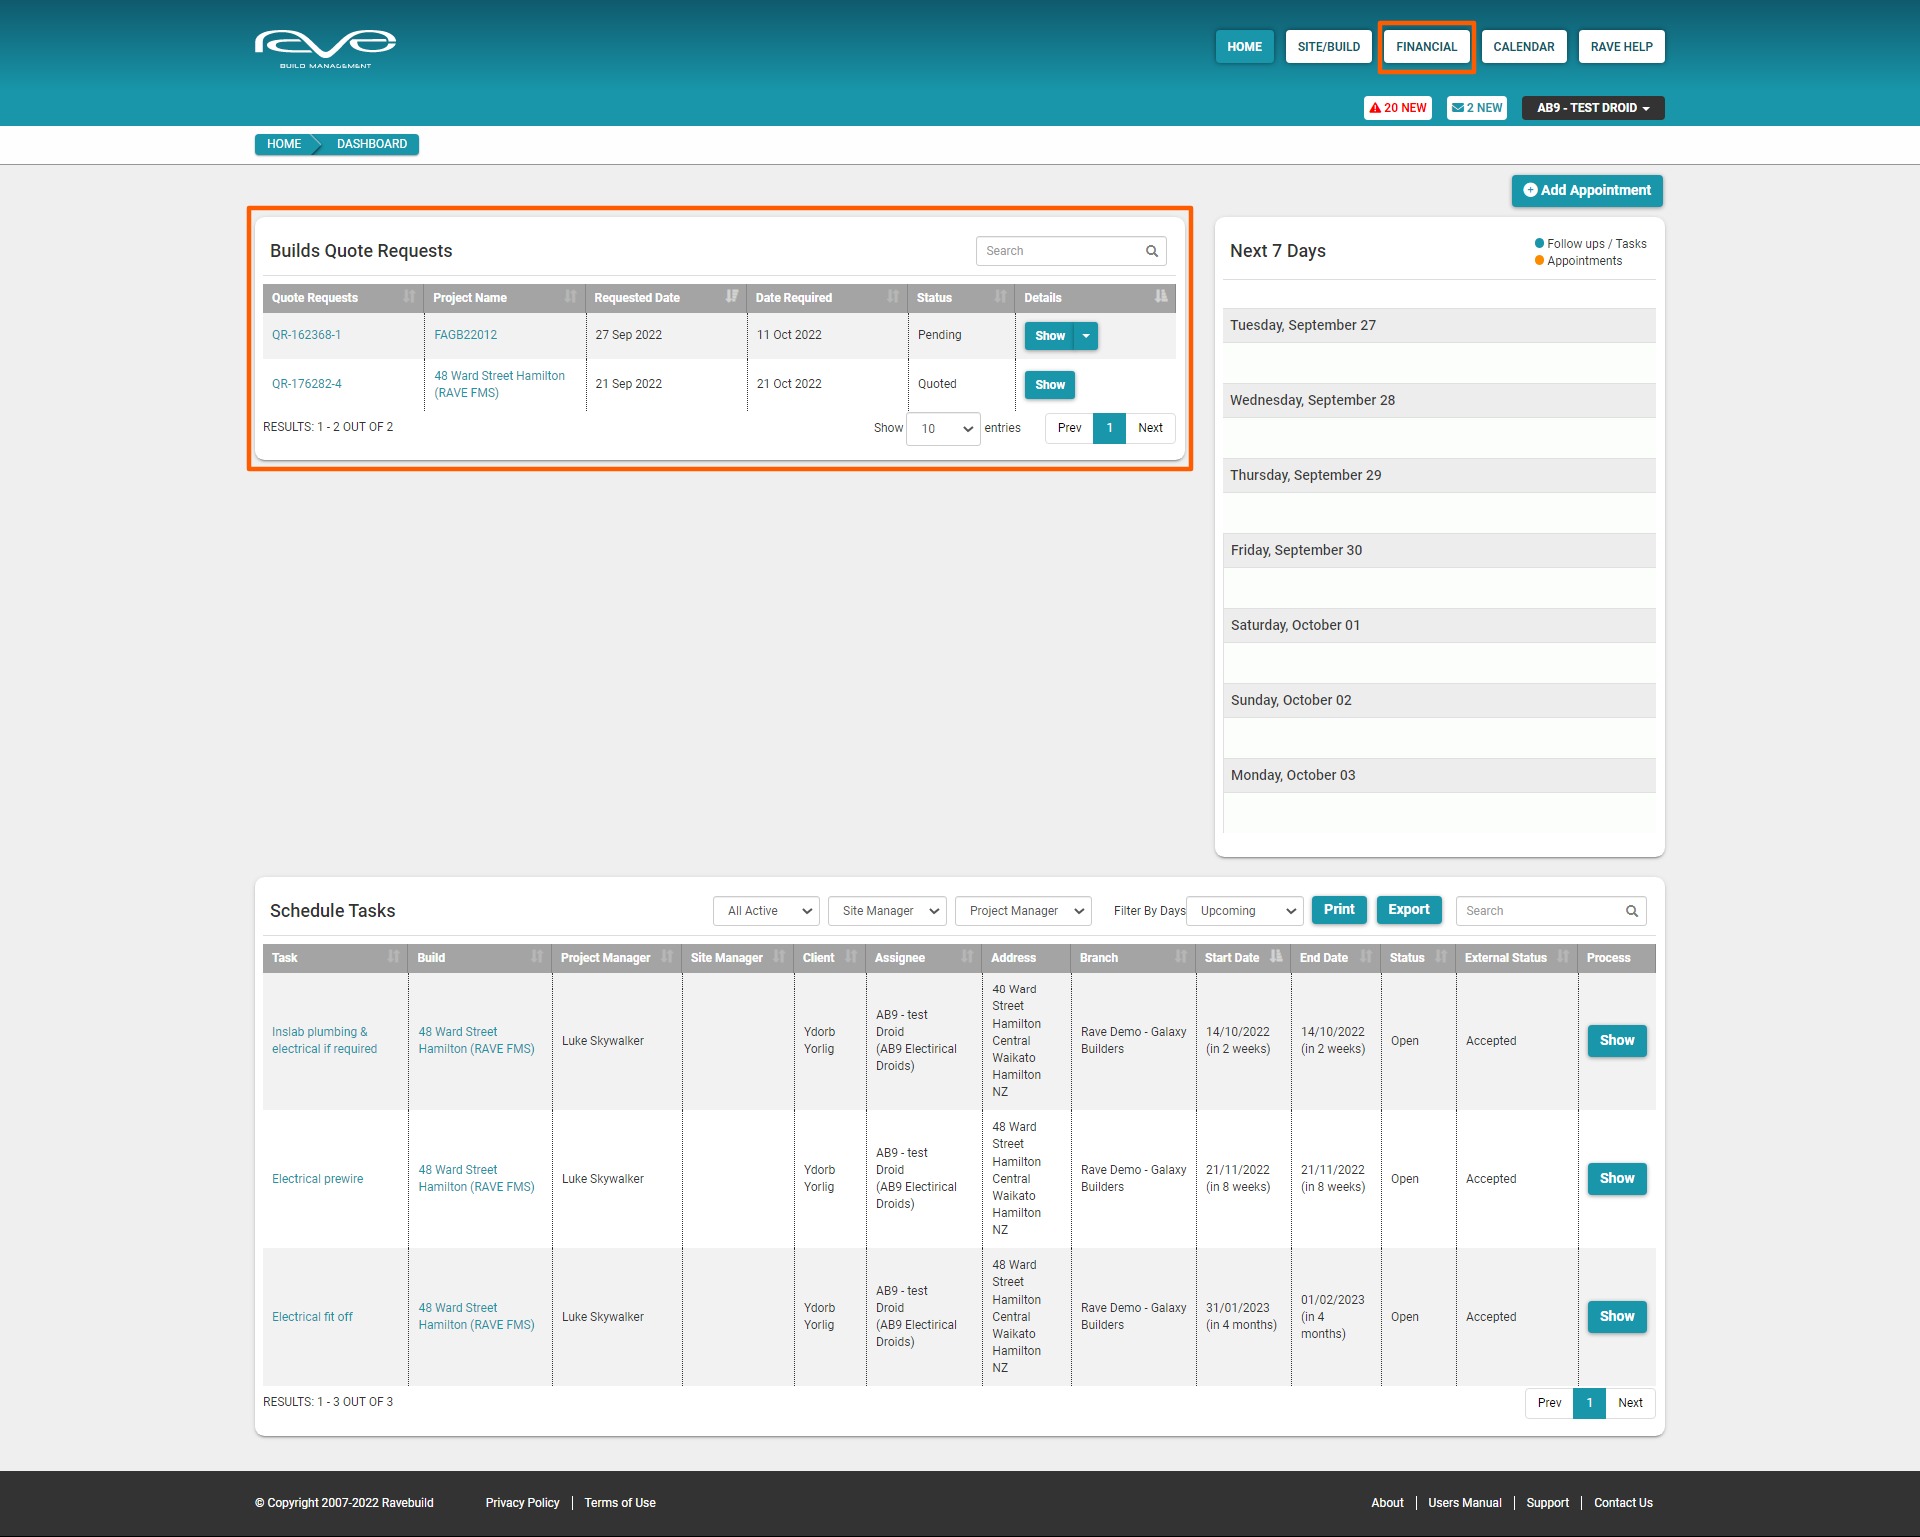Open the 2 NEW messages envelope icon
The width and height of the screenshot is (1920, 1537).
tap(1458, 108)
